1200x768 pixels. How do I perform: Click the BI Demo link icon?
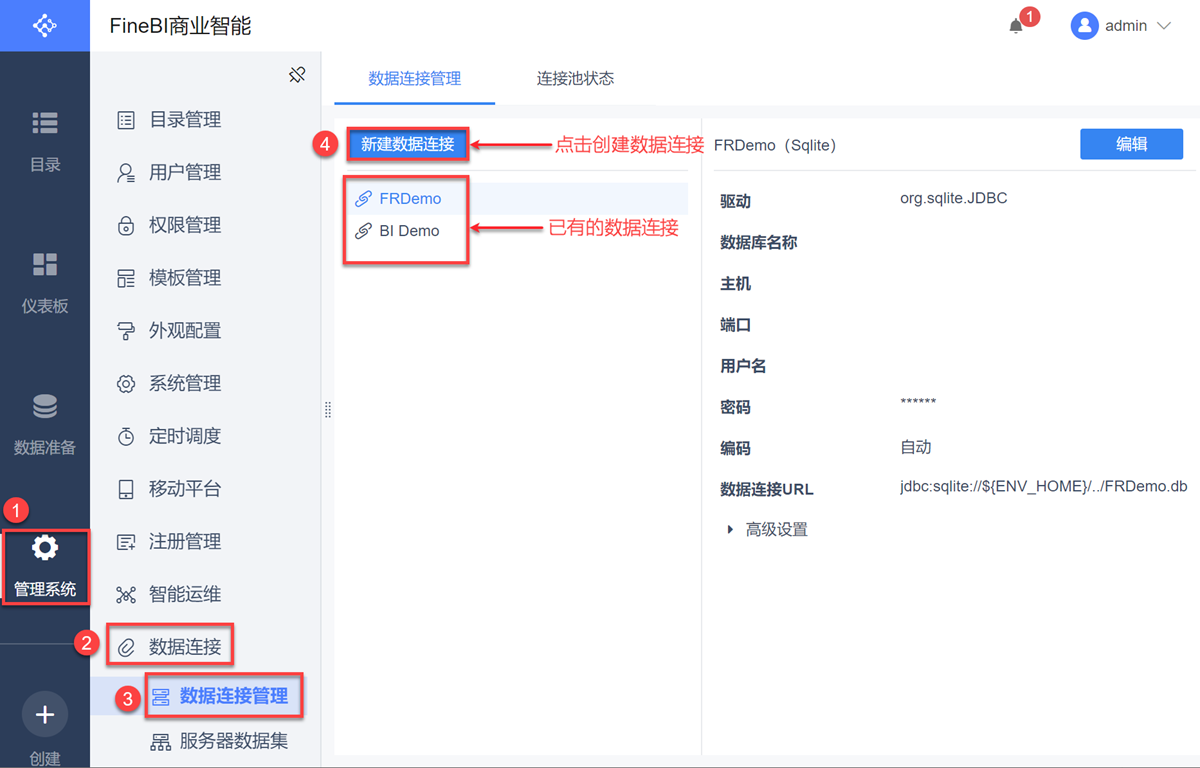pos(364,231)
